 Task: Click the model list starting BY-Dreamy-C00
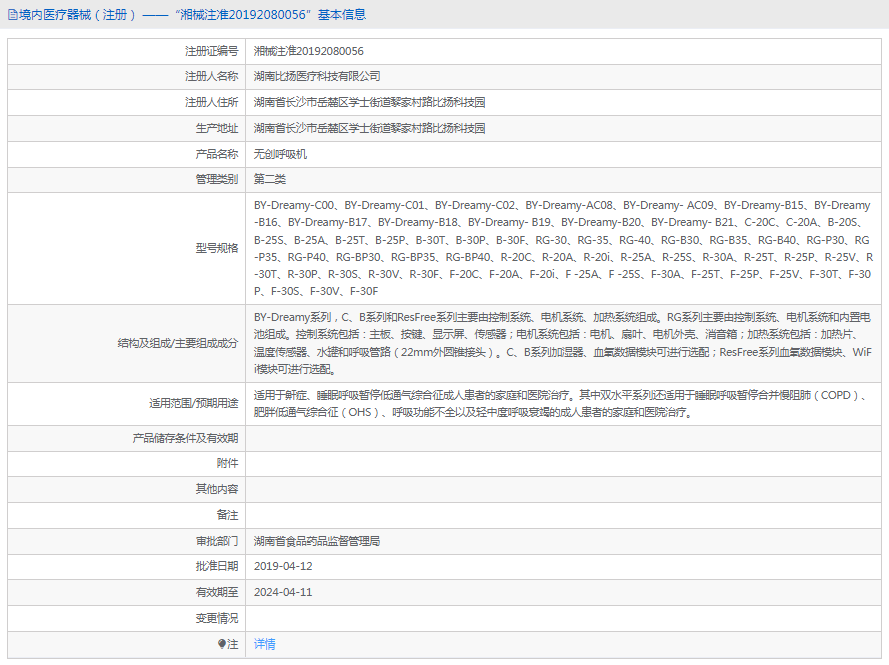(563, 248)
